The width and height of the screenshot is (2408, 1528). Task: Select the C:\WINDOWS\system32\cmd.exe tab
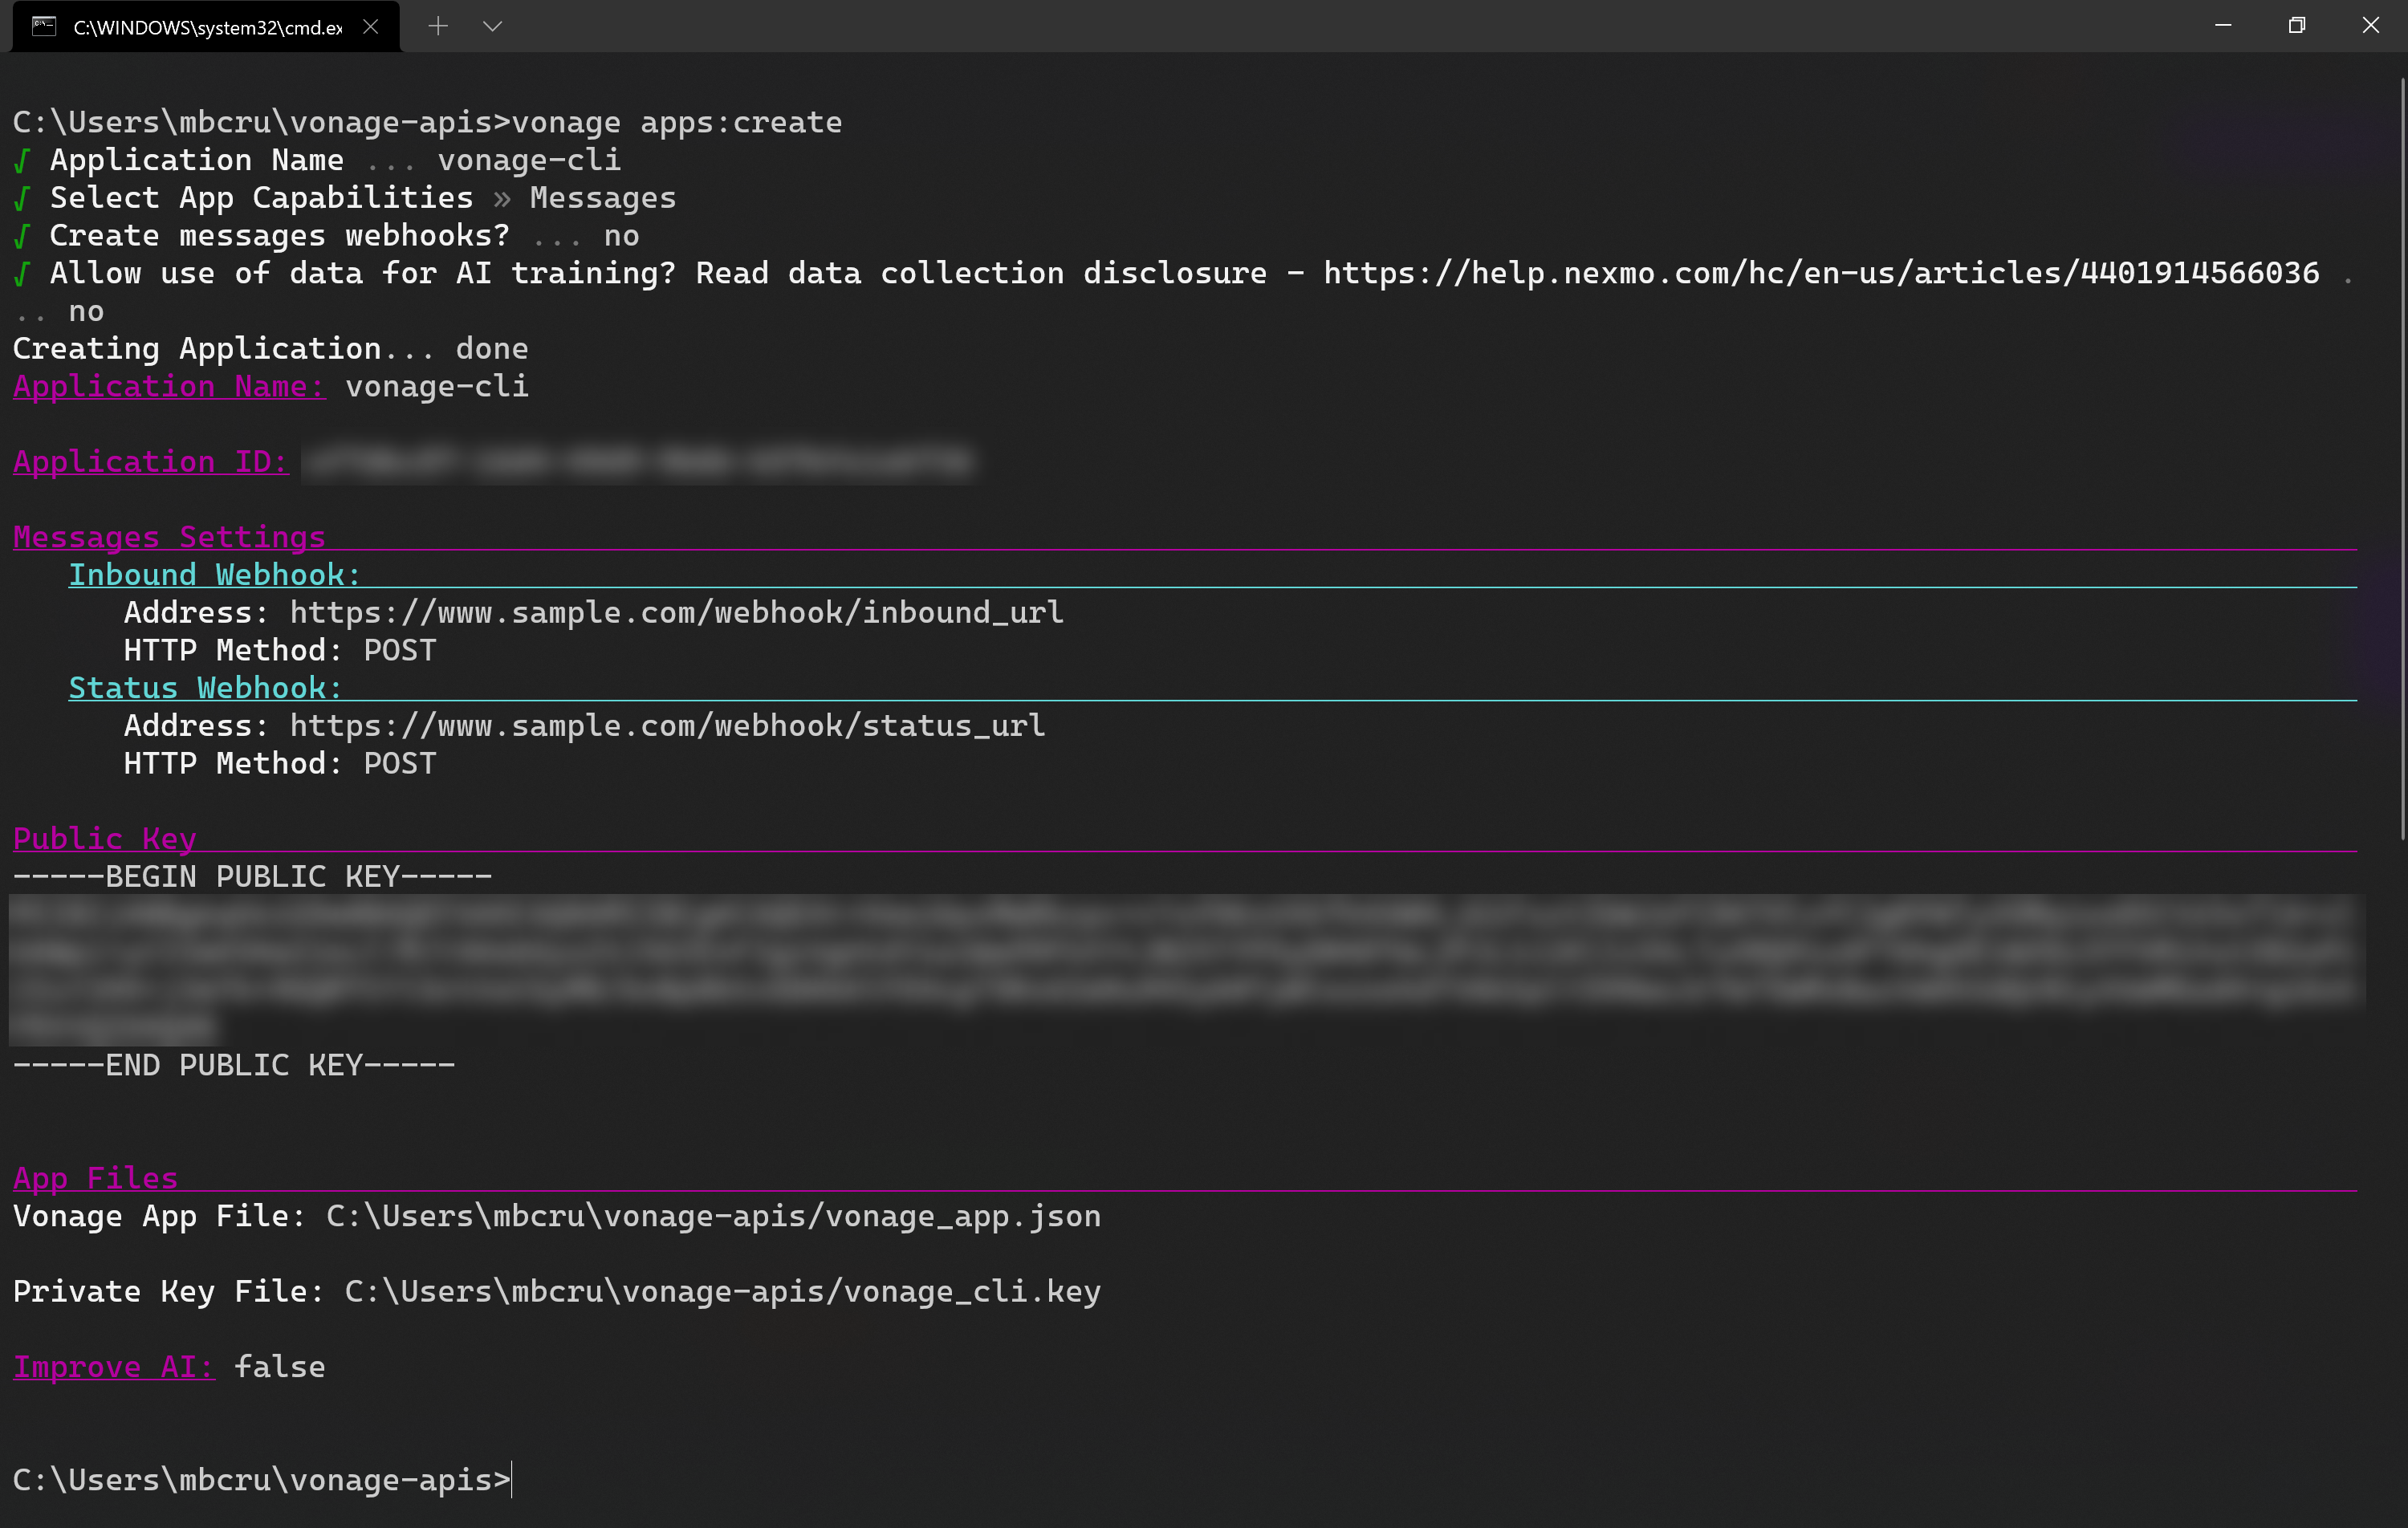(x=206, y=27)
